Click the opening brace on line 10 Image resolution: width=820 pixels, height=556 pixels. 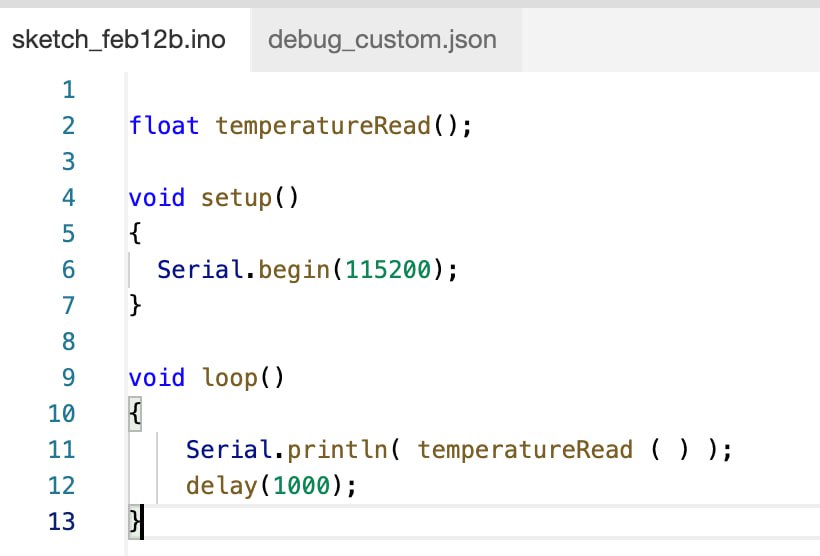[x=135, y=414]
